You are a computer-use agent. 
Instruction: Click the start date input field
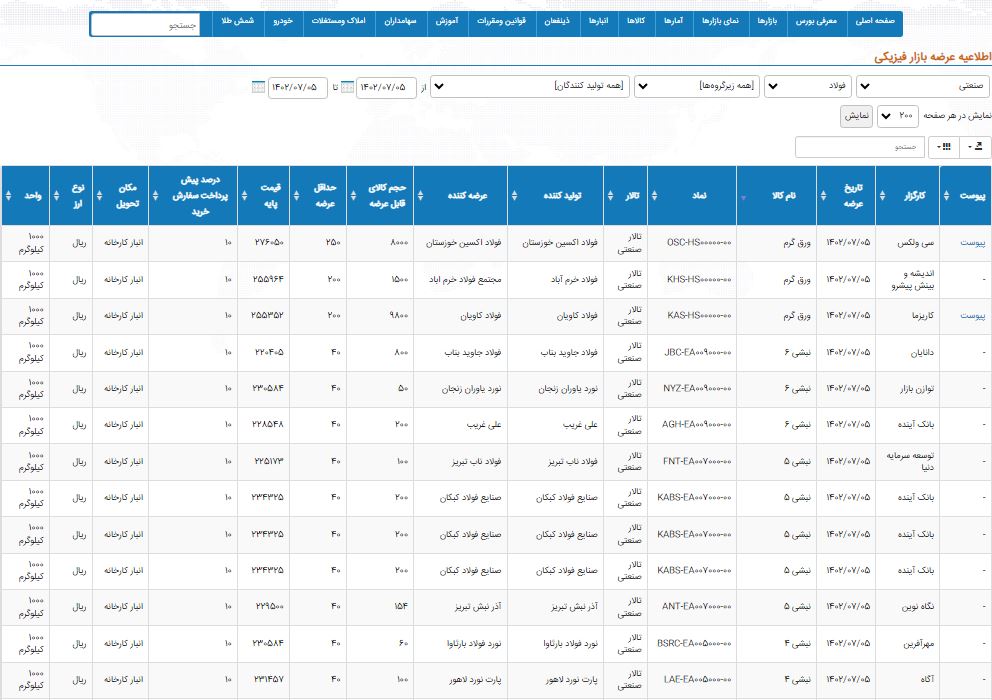(x=386, y=87)
